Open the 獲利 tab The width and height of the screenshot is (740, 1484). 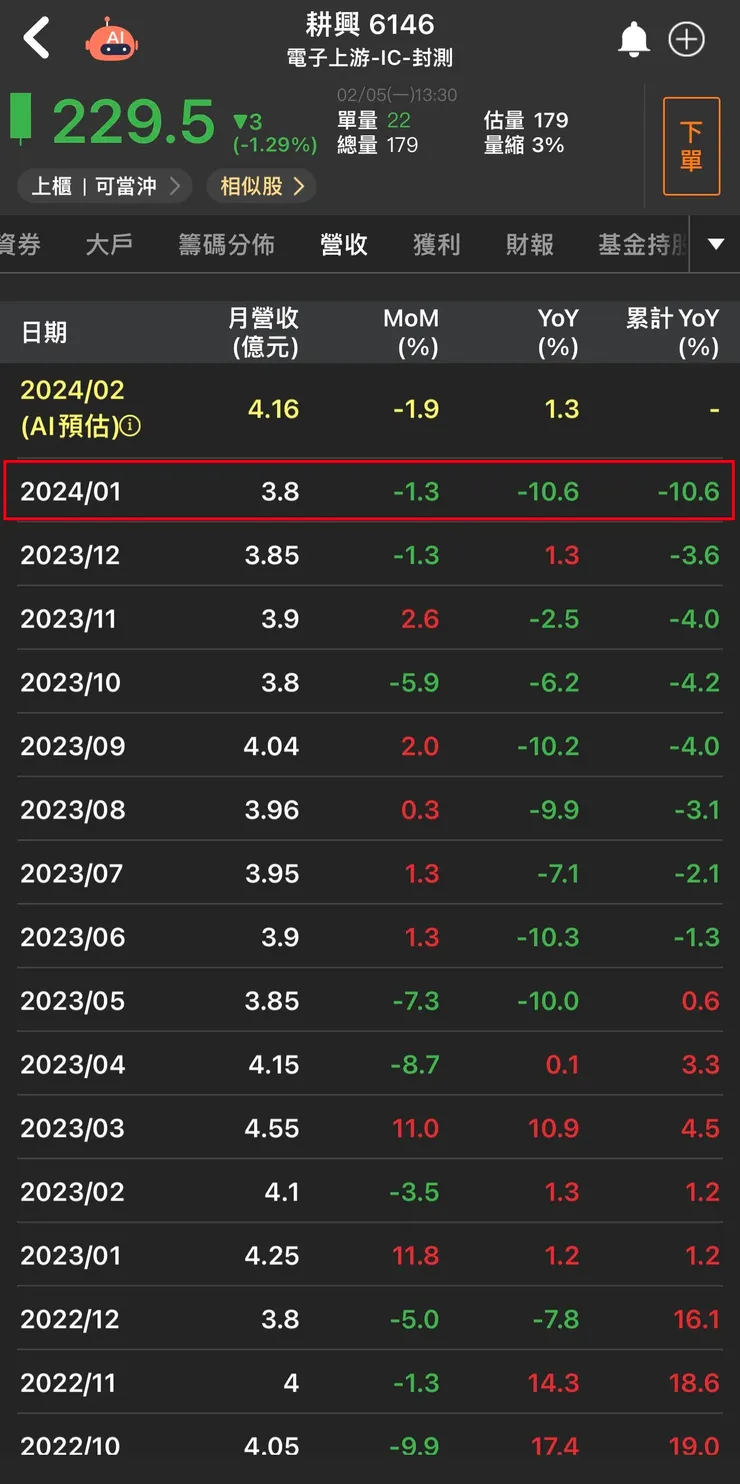(x=437, y=245)
